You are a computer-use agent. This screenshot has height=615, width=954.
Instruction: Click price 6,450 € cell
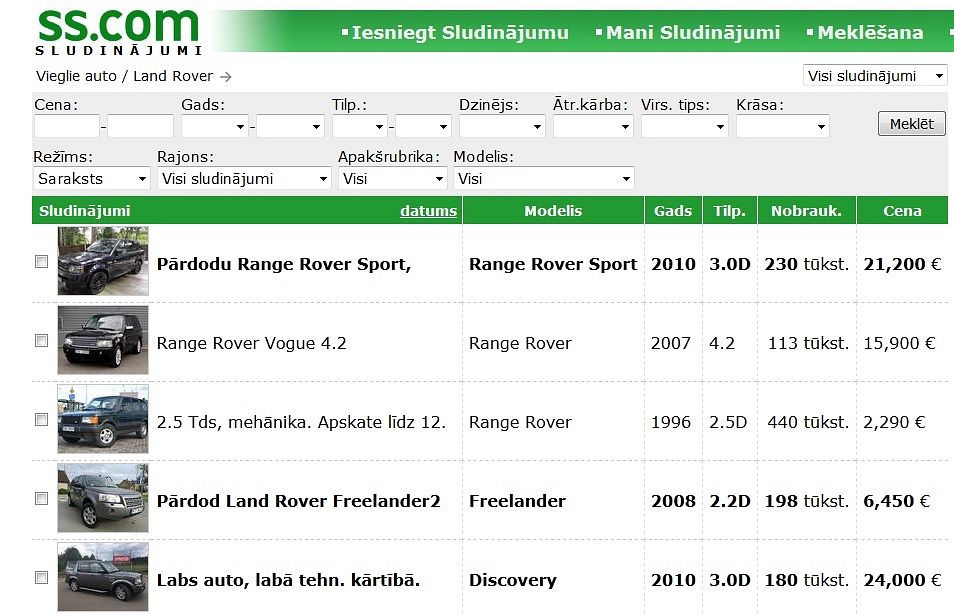(x=896, y=501)
